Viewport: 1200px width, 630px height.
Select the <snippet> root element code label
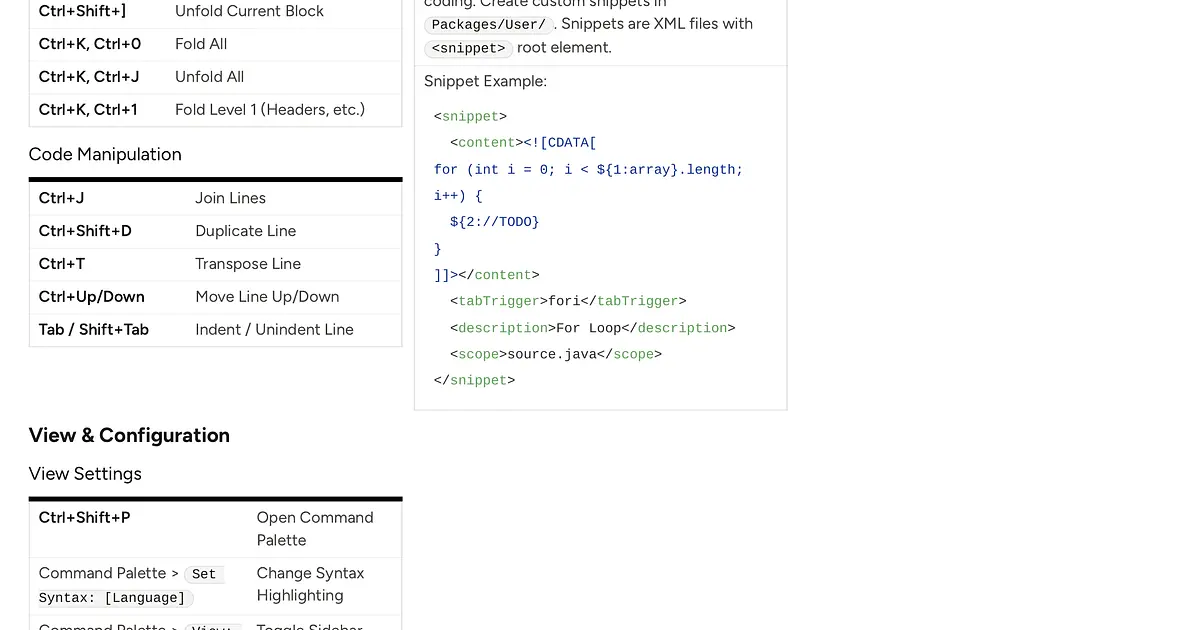click(468, 48)
